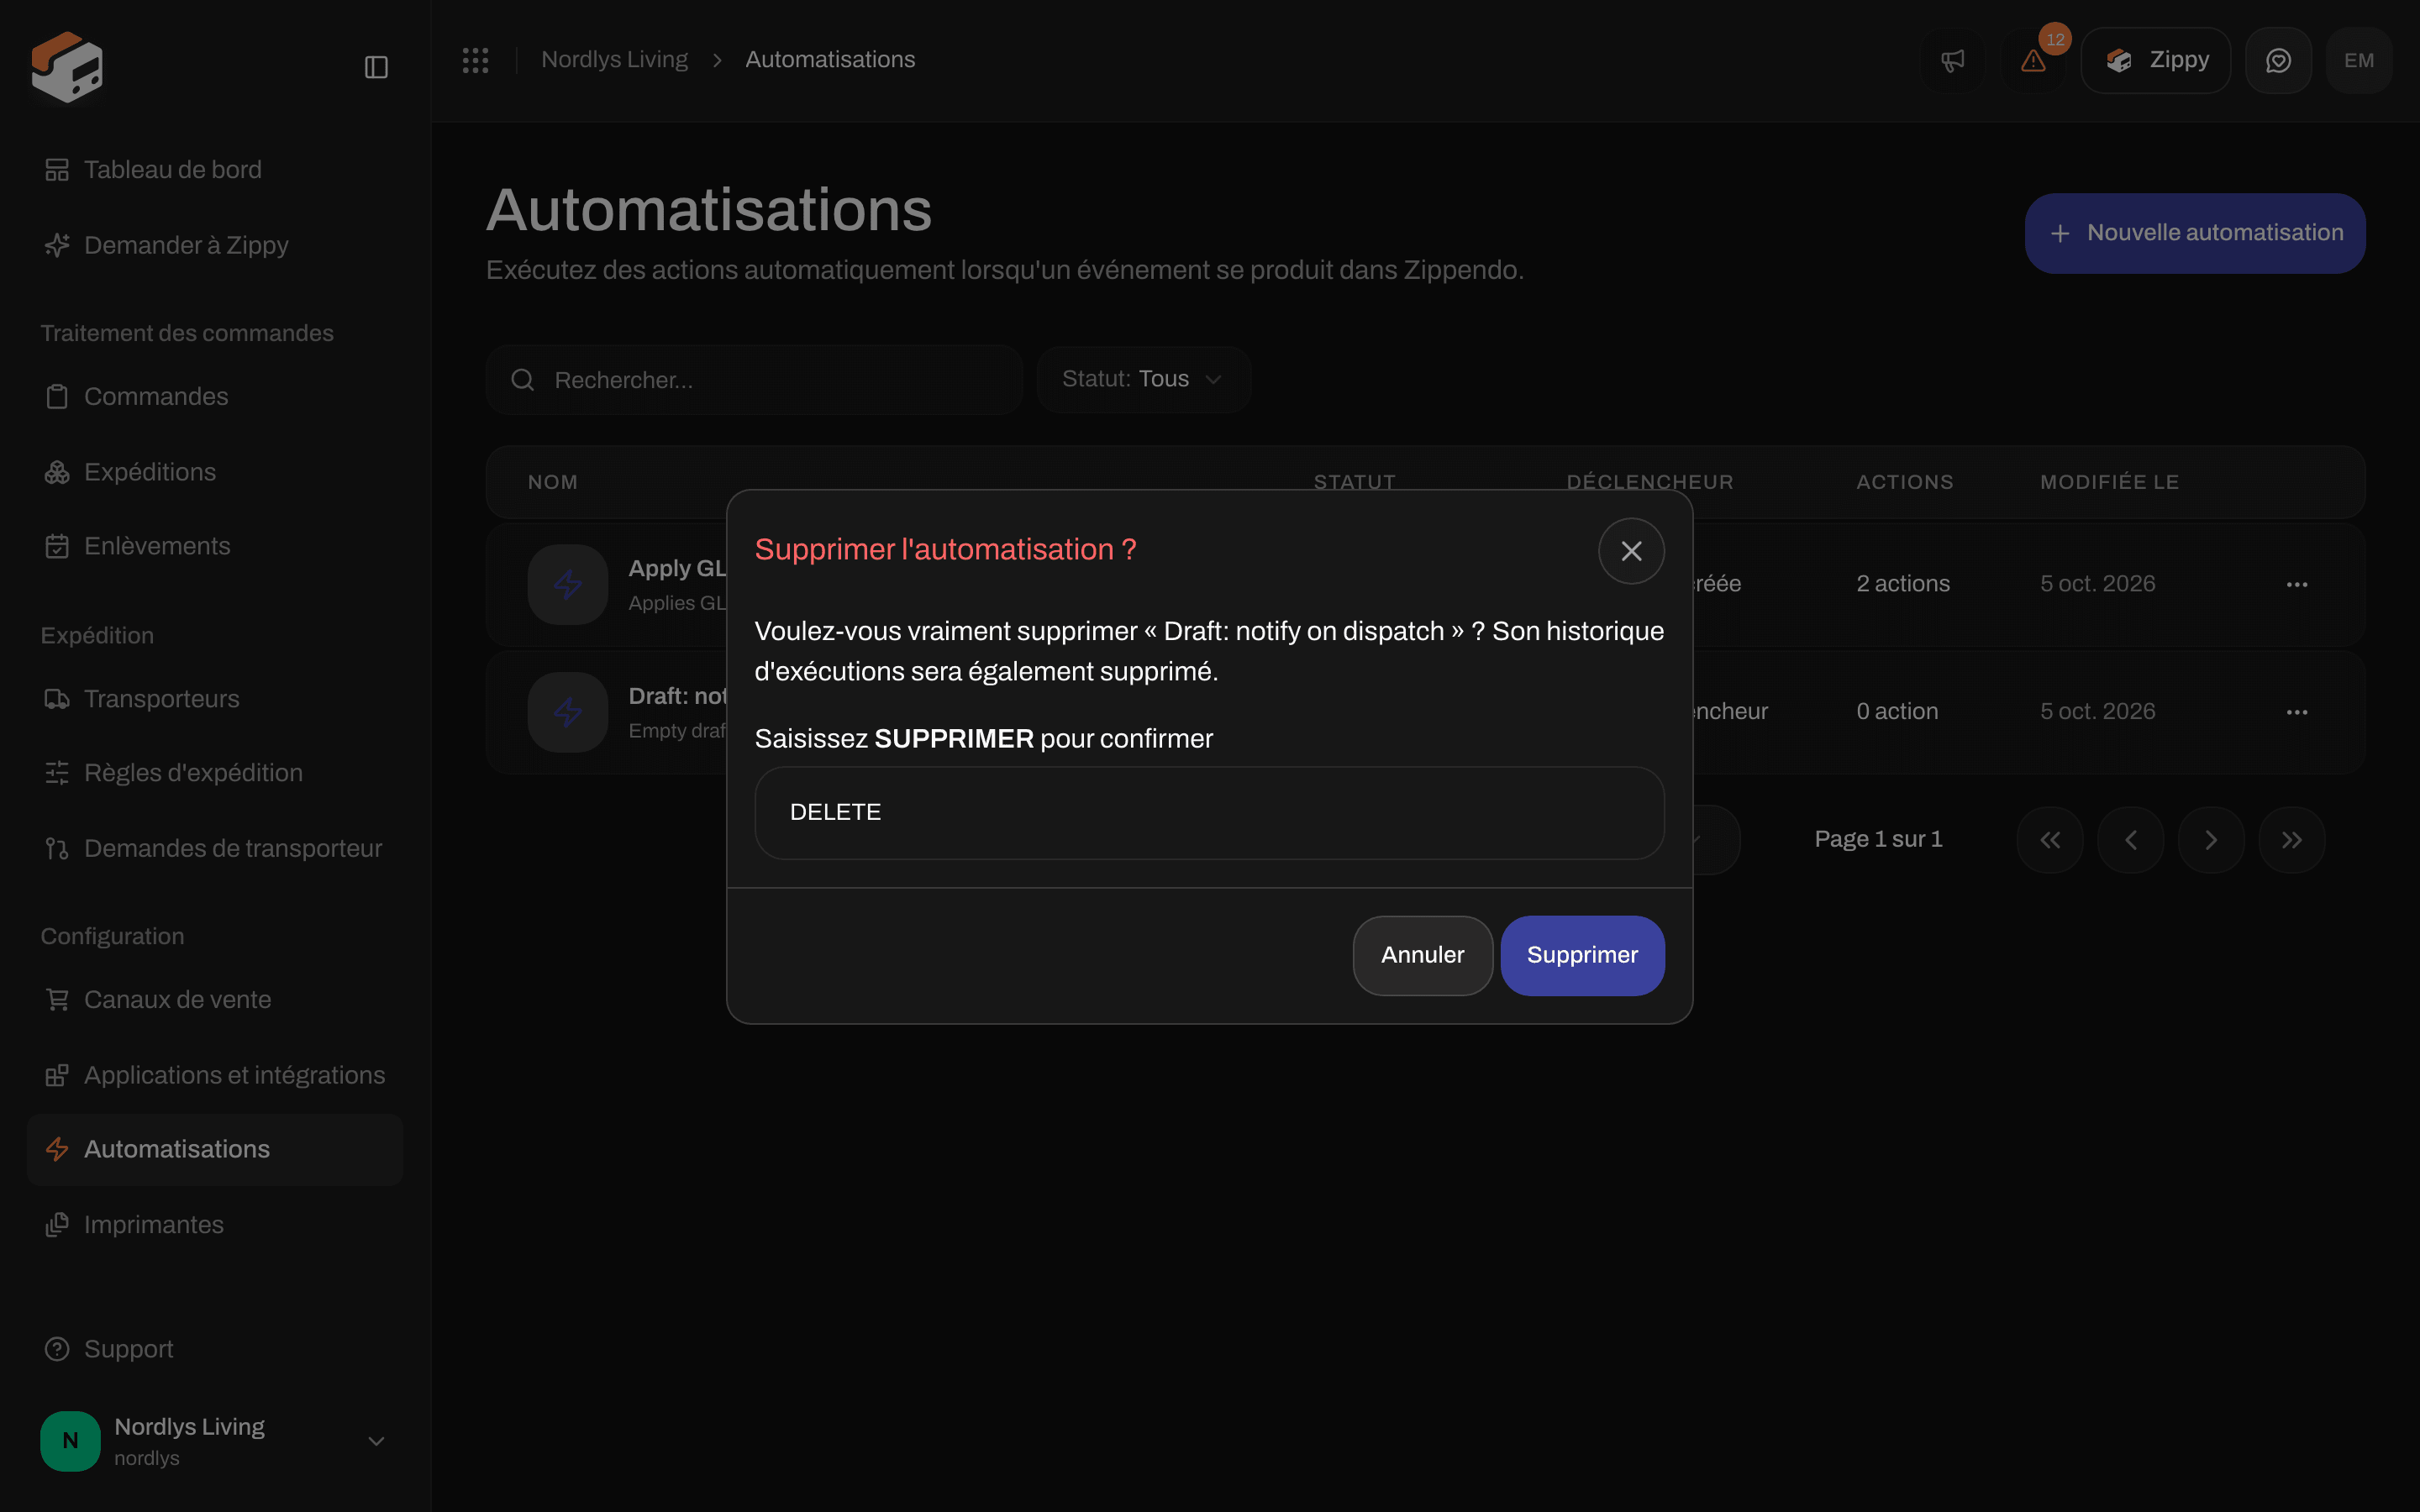Click the NOM column header
This screenshot has height=1512, width=2420.
pyautogui.click(x=553, y=482)
